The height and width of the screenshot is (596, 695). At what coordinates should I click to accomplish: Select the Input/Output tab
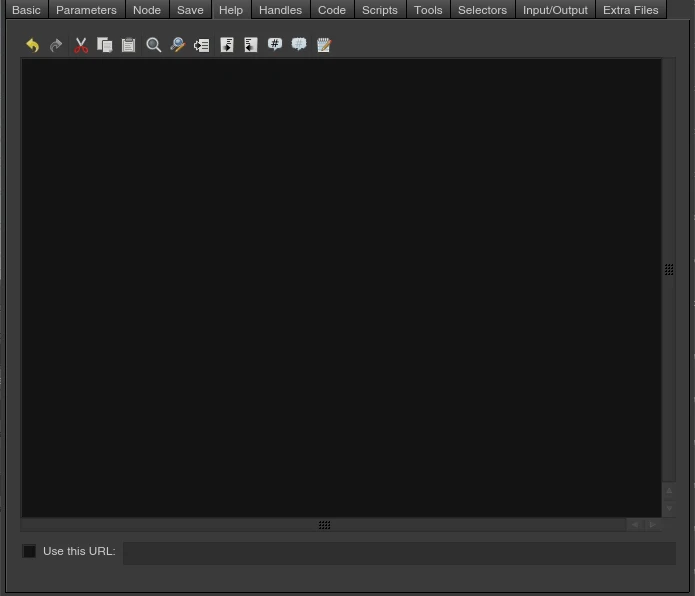[555, 10]
